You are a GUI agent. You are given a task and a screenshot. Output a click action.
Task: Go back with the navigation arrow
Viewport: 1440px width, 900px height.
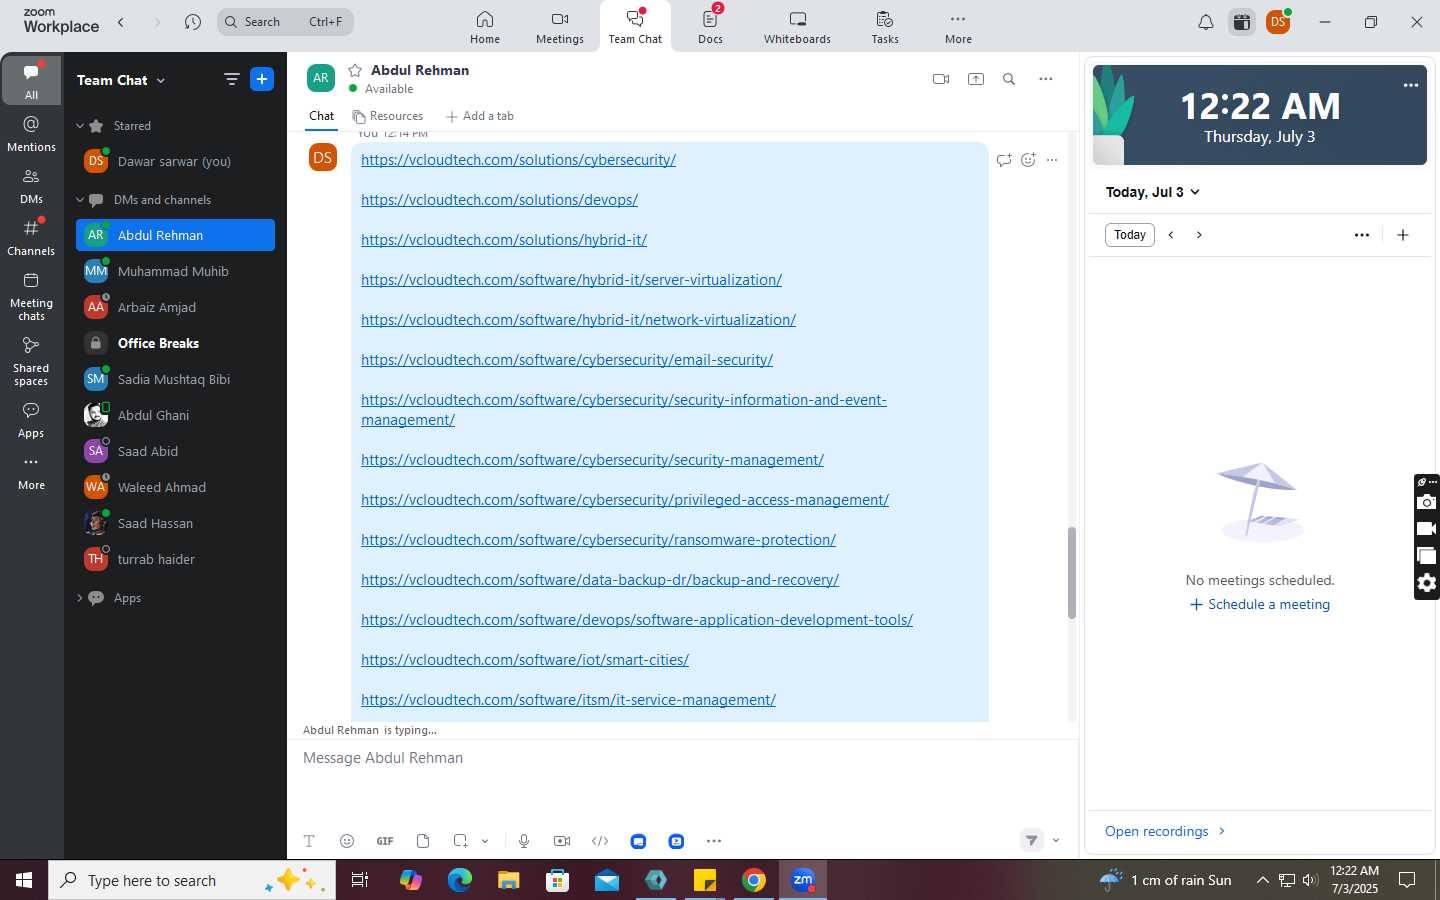coord(121,22)
